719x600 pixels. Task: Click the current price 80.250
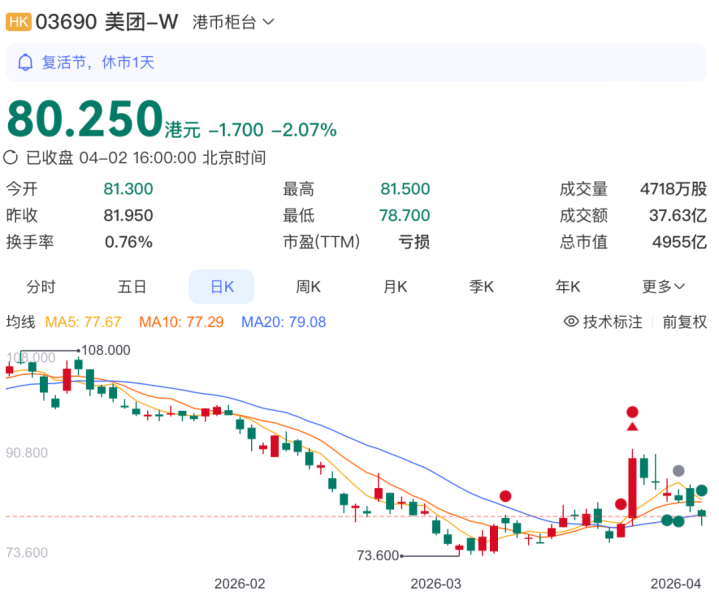click(85, 118)
